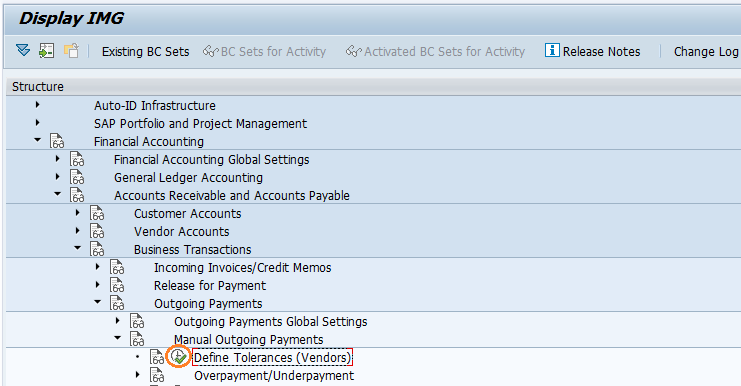Click documentation icon for Financial Accounting
This screenshot has width=741, height=386.
pos(57,141)
